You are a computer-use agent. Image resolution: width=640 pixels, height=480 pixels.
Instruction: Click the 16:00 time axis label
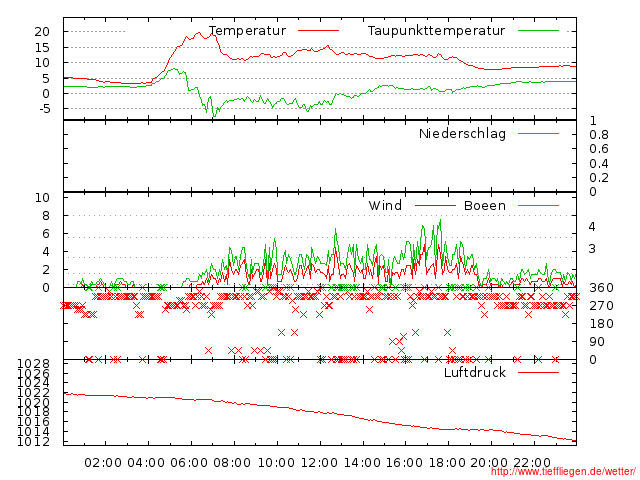pyautogui.click(x=404, y=463)
